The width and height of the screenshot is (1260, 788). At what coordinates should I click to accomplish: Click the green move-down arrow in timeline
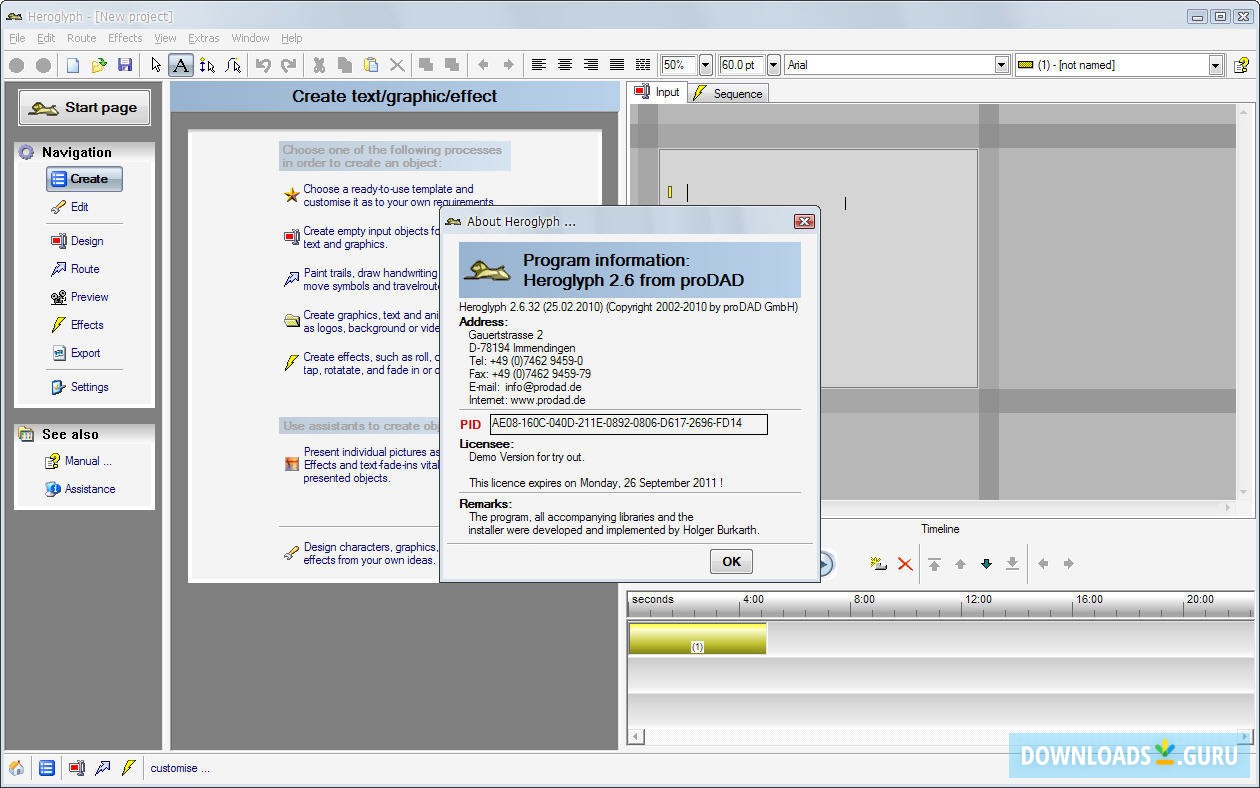point(986,564)
